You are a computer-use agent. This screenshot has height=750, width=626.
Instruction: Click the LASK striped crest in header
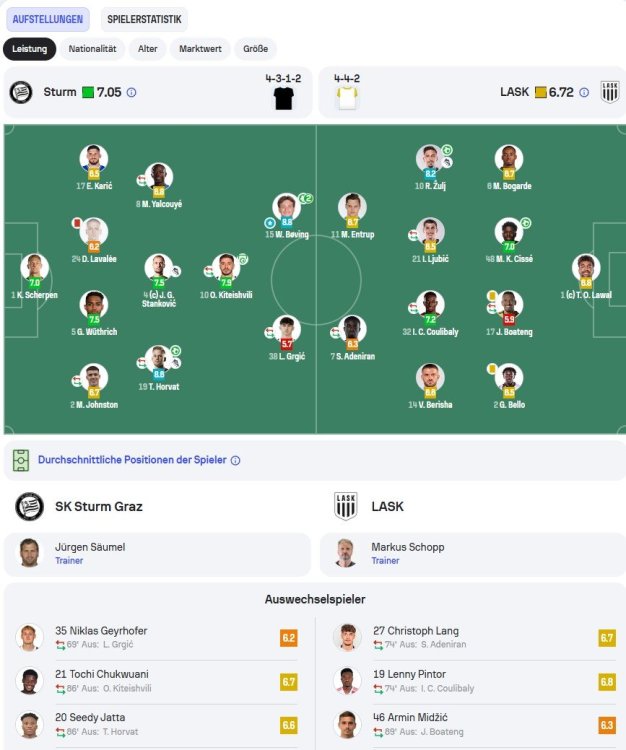click(610, 92)
